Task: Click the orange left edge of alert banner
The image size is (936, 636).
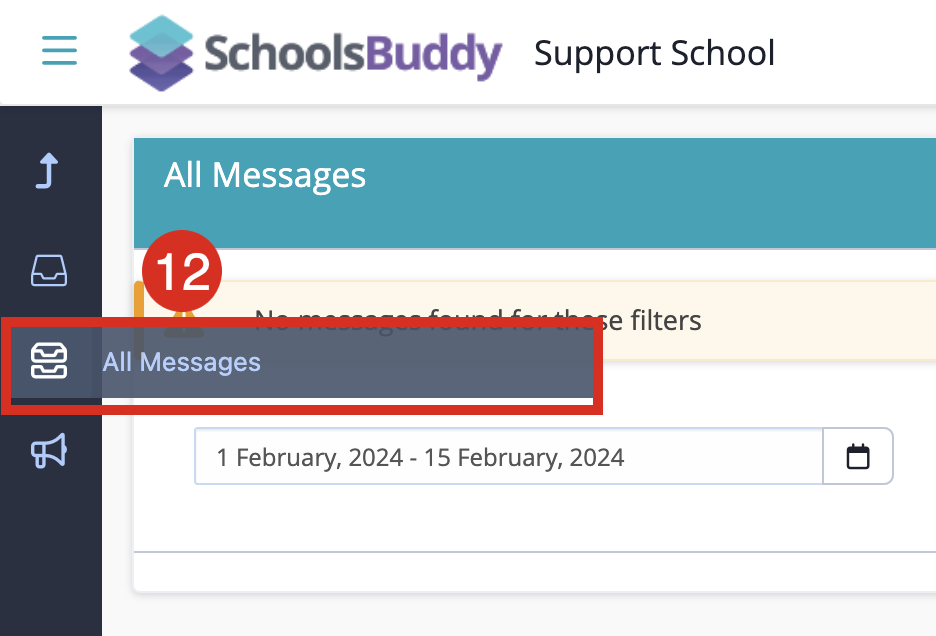Action: [137, 300]
